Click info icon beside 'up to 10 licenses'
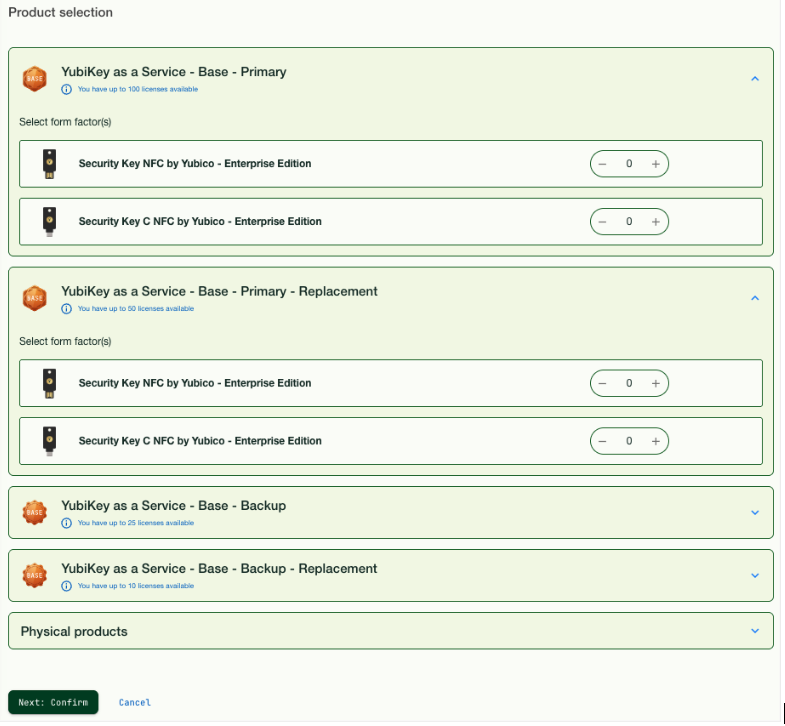This screenshot has width=785, height=726. pyautogui.click(x=67, y=585)
